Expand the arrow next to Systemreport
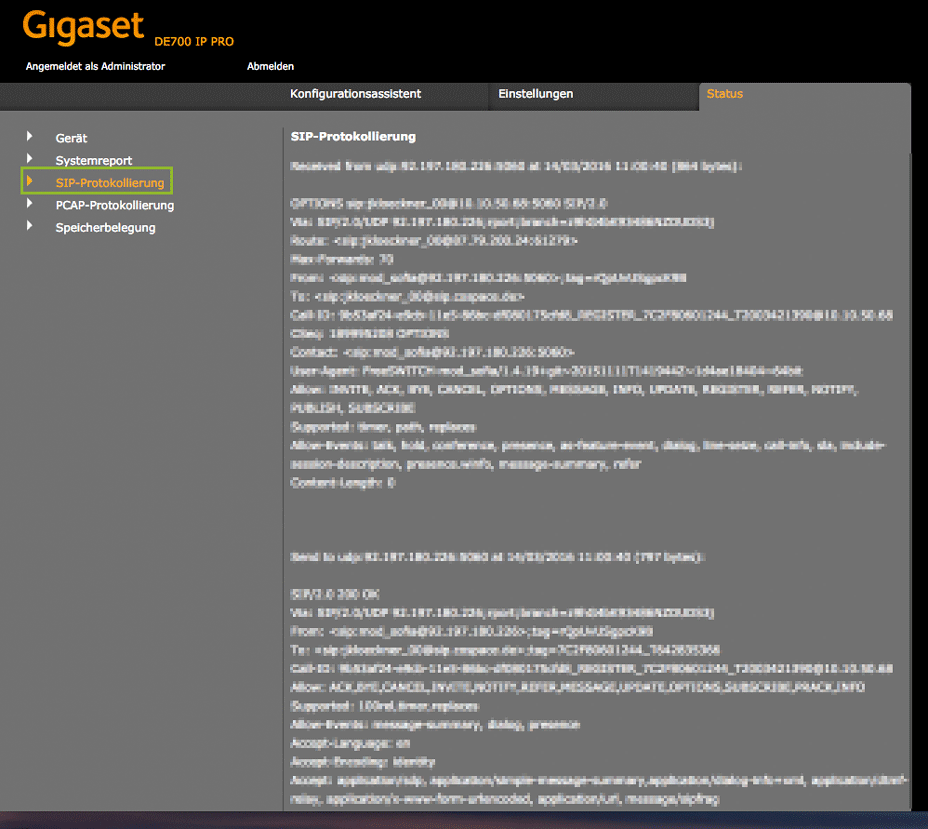The image size is (928, 829). pos(30,160)
